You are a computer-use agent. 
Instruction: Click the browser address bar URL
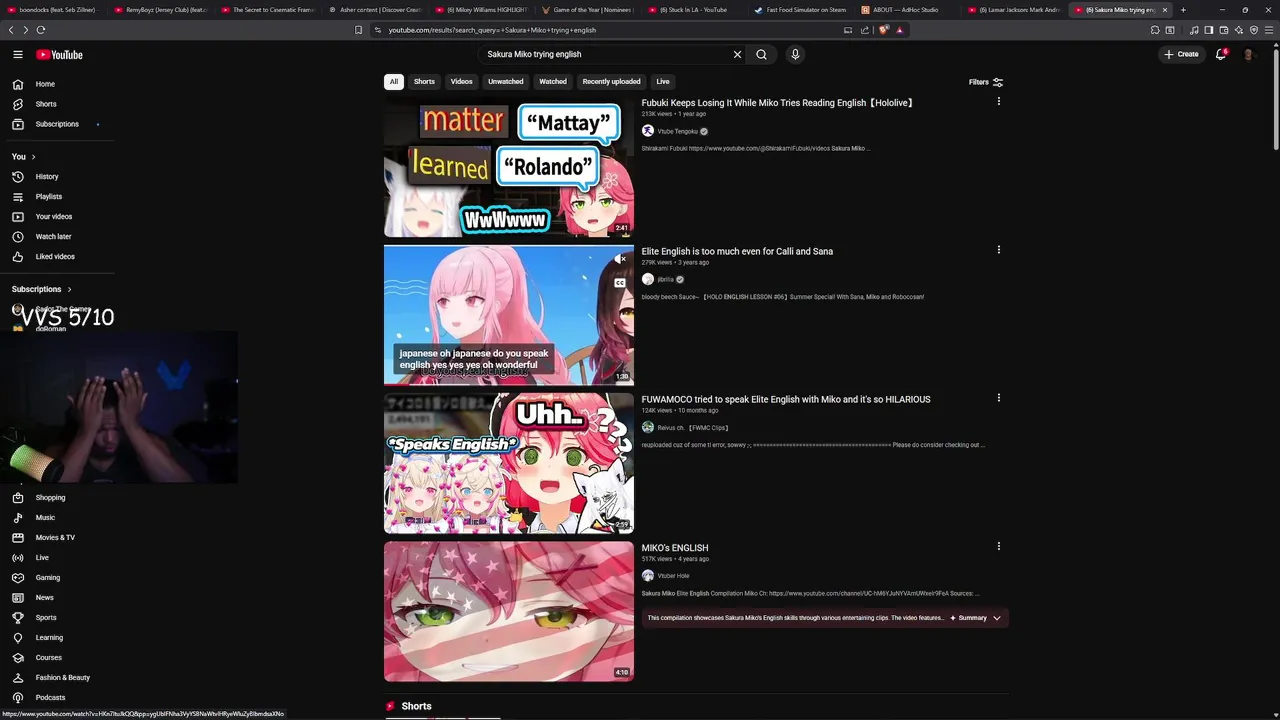[492, 30]
